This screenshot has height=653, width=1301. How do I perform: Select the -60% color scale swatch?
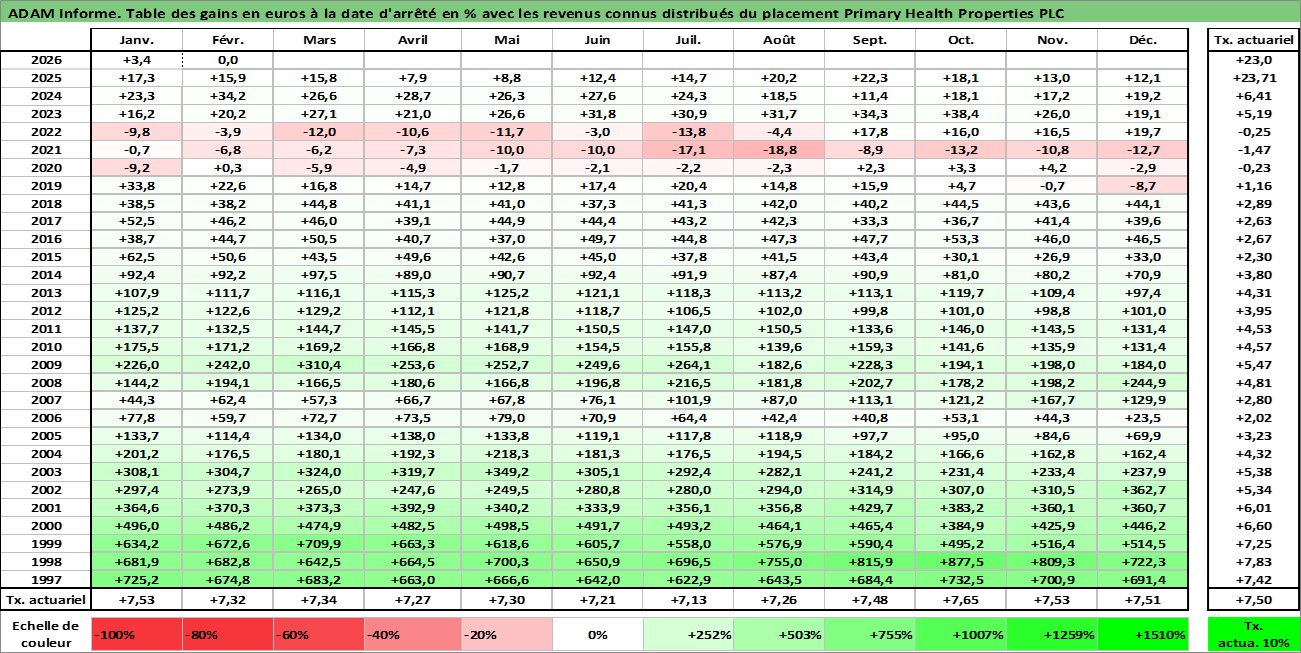(318, 633)
